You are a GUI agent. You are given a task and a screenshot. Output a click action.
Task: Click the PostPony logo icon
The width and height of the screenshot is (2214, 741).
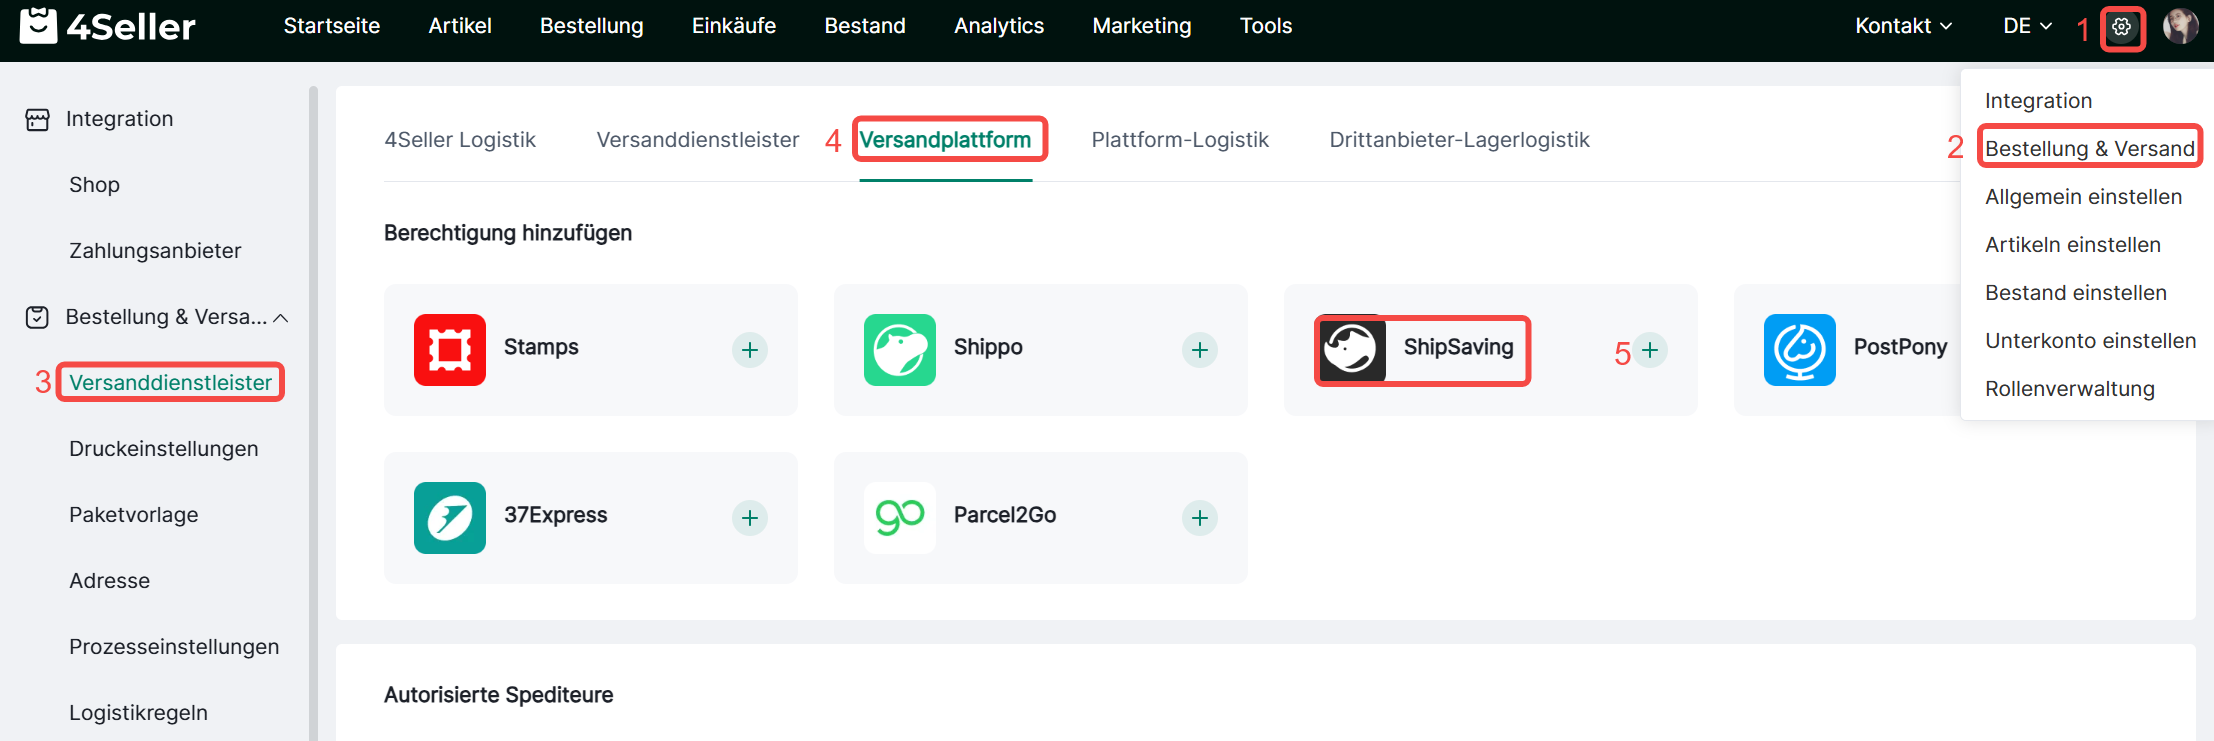point(1799,350)
